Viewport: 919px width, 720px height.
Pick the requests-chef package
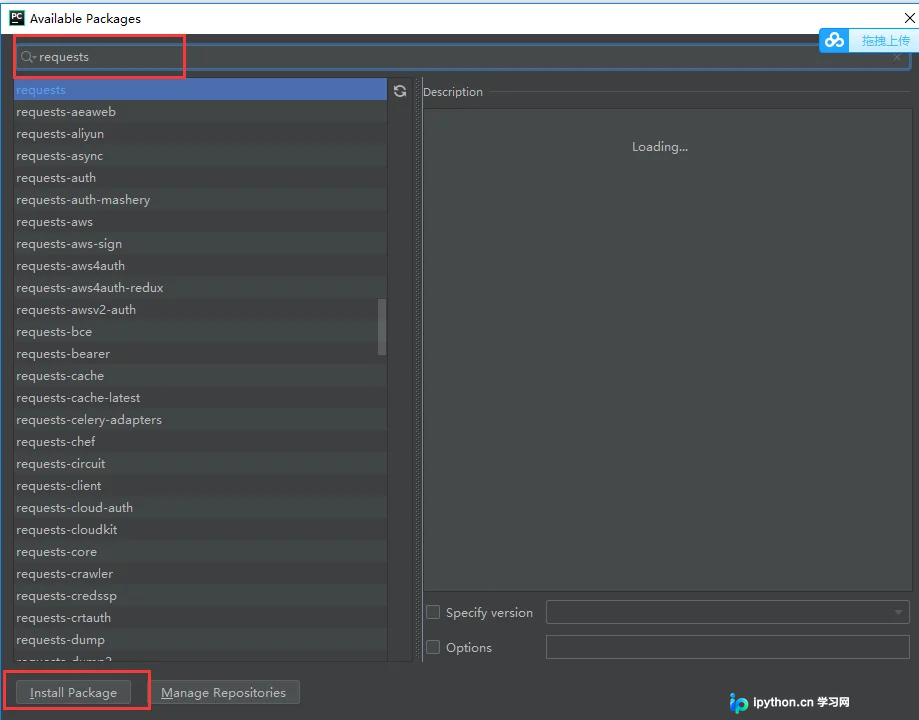pyautogui.click(x=200, y=441)
